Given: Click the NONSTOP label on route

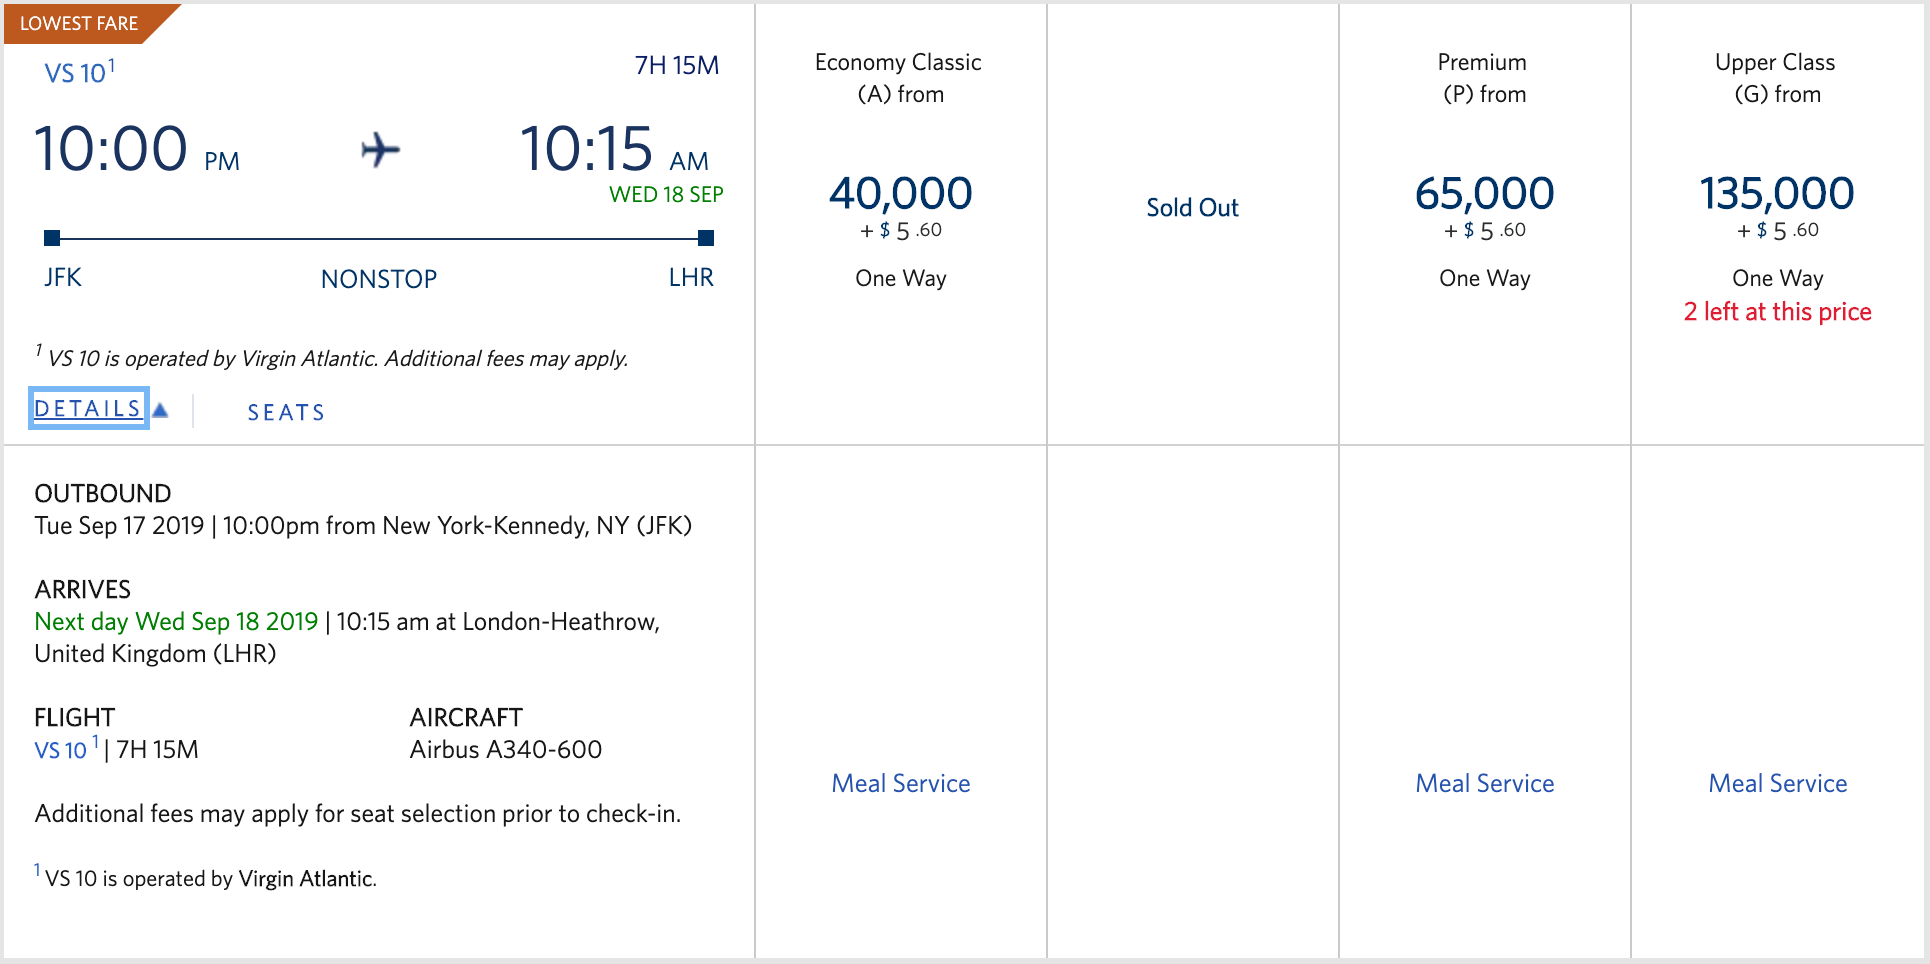Looking at the screenshot, I should coord(379,279).
